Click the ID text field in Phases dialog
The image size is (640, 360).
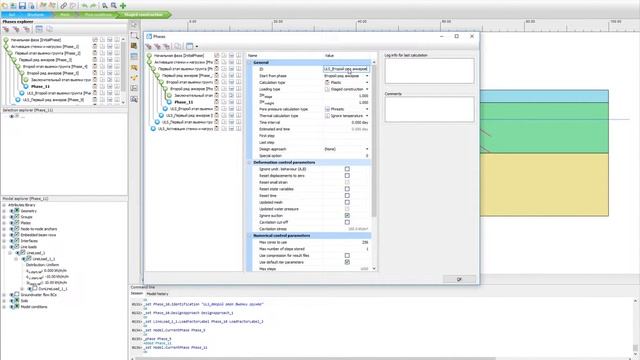tap(346, 69)
